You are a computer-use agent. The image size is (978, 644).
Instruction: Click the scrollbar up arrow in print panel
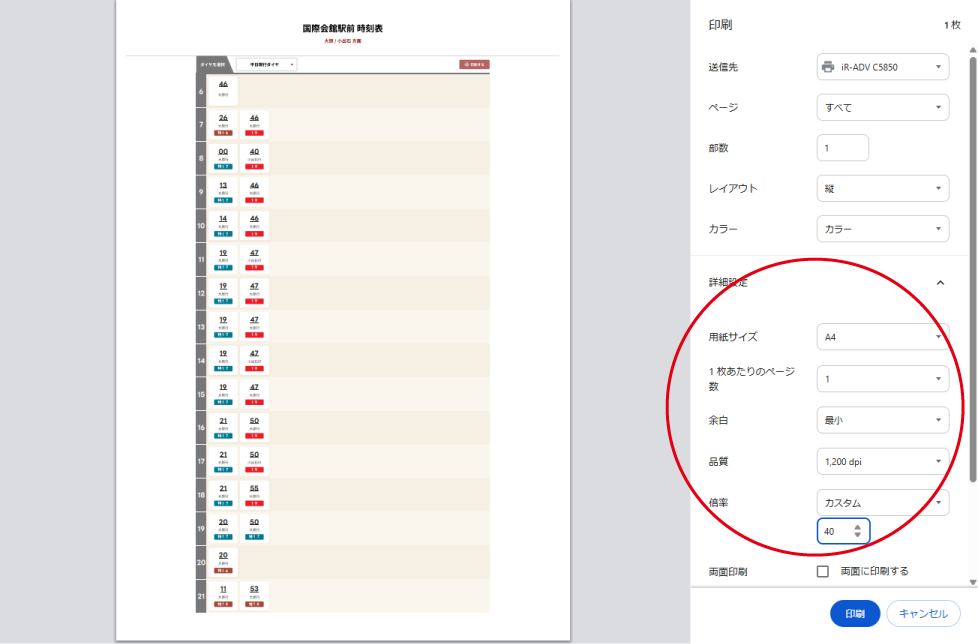[x=972, y=48]
